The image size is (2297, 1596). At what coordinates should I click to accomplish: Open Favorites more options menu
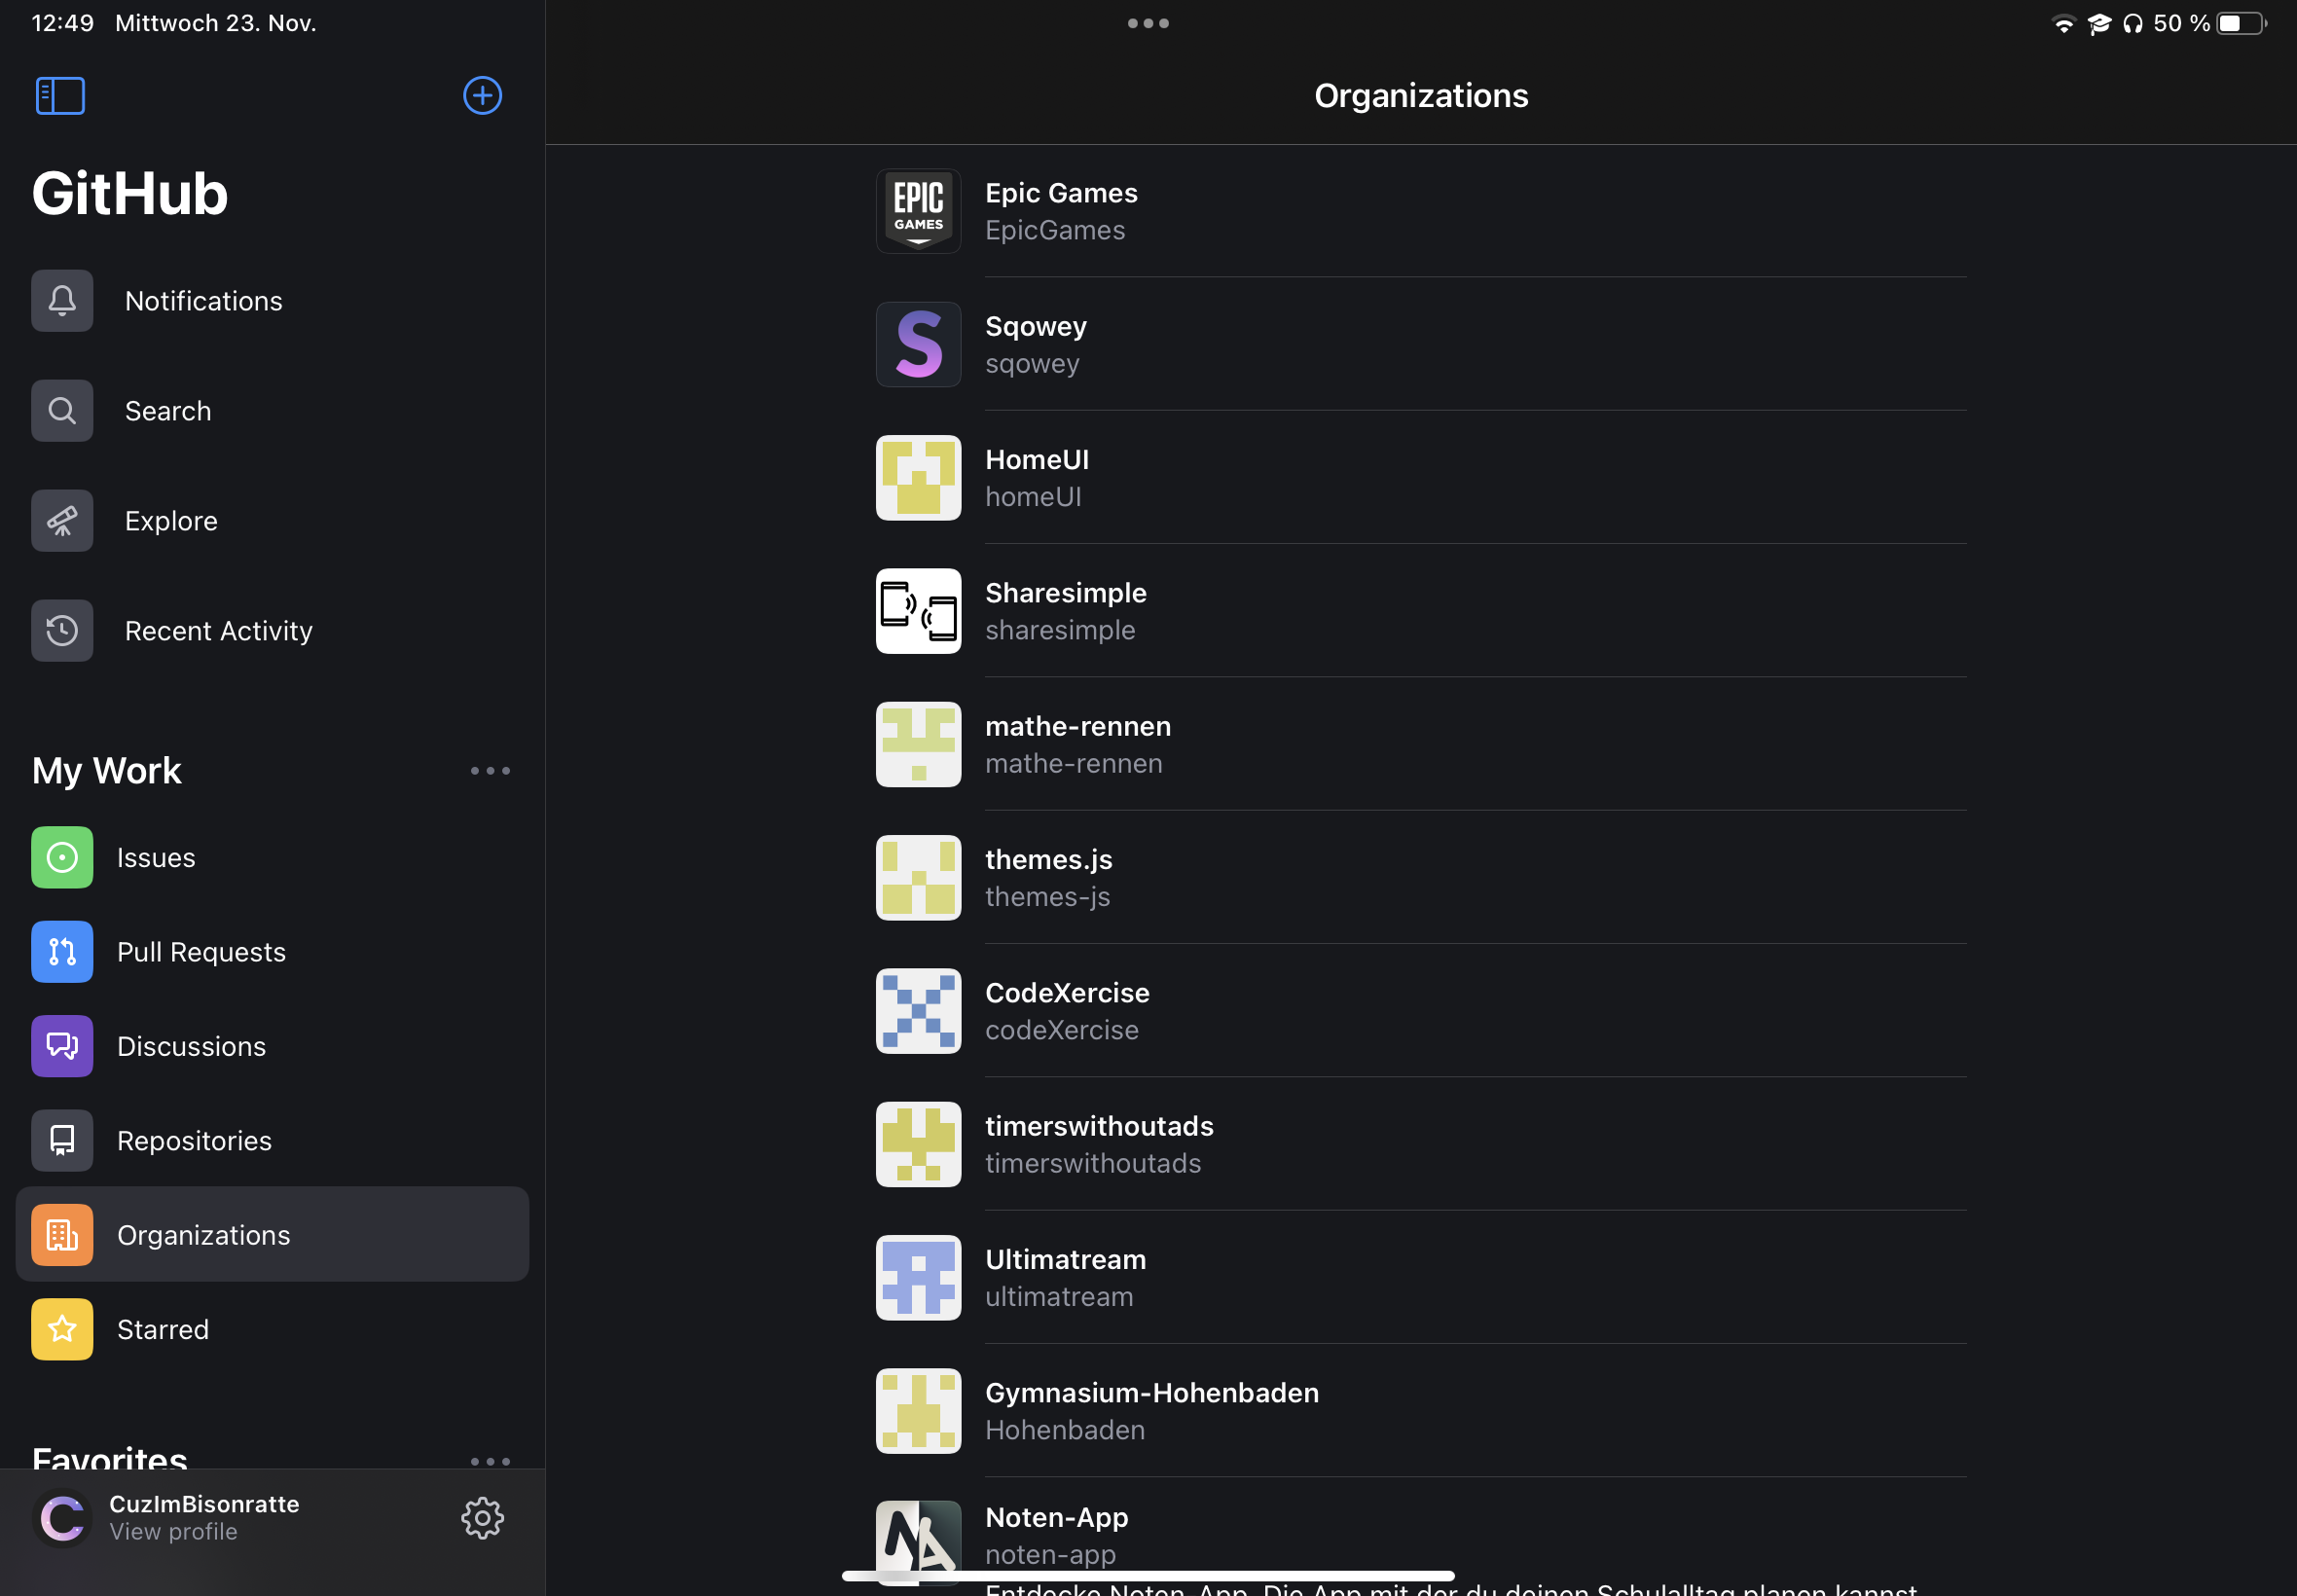click(490, 1461)
